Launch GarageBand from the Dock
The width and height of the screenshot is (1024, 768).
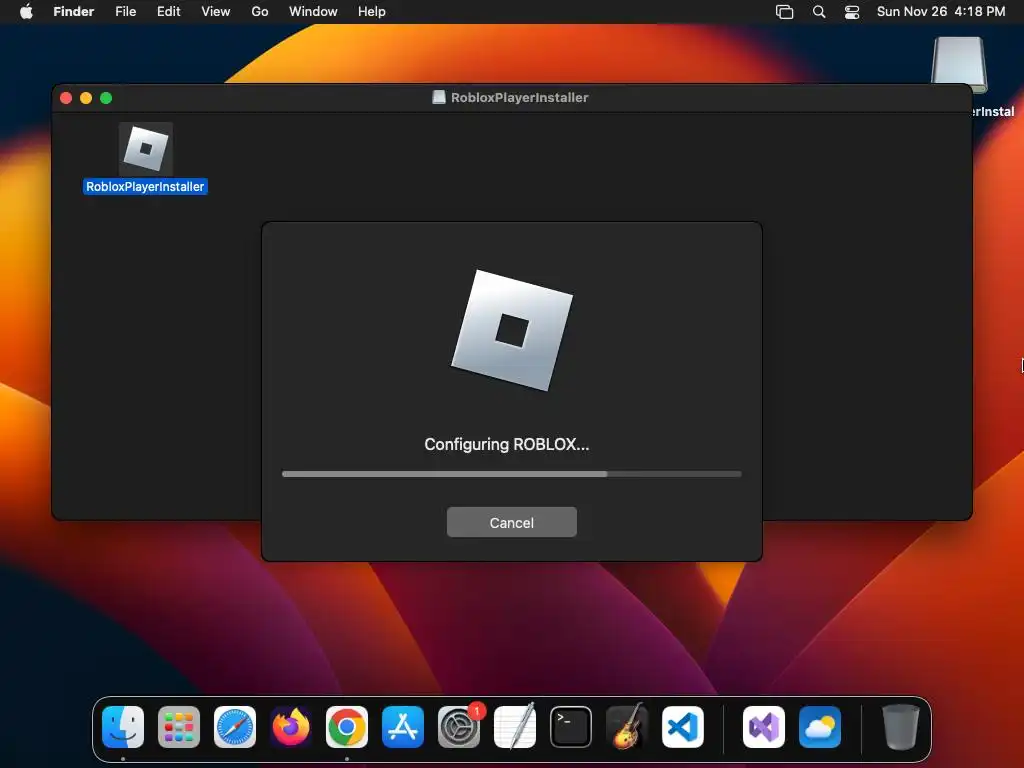coord(627,726)
